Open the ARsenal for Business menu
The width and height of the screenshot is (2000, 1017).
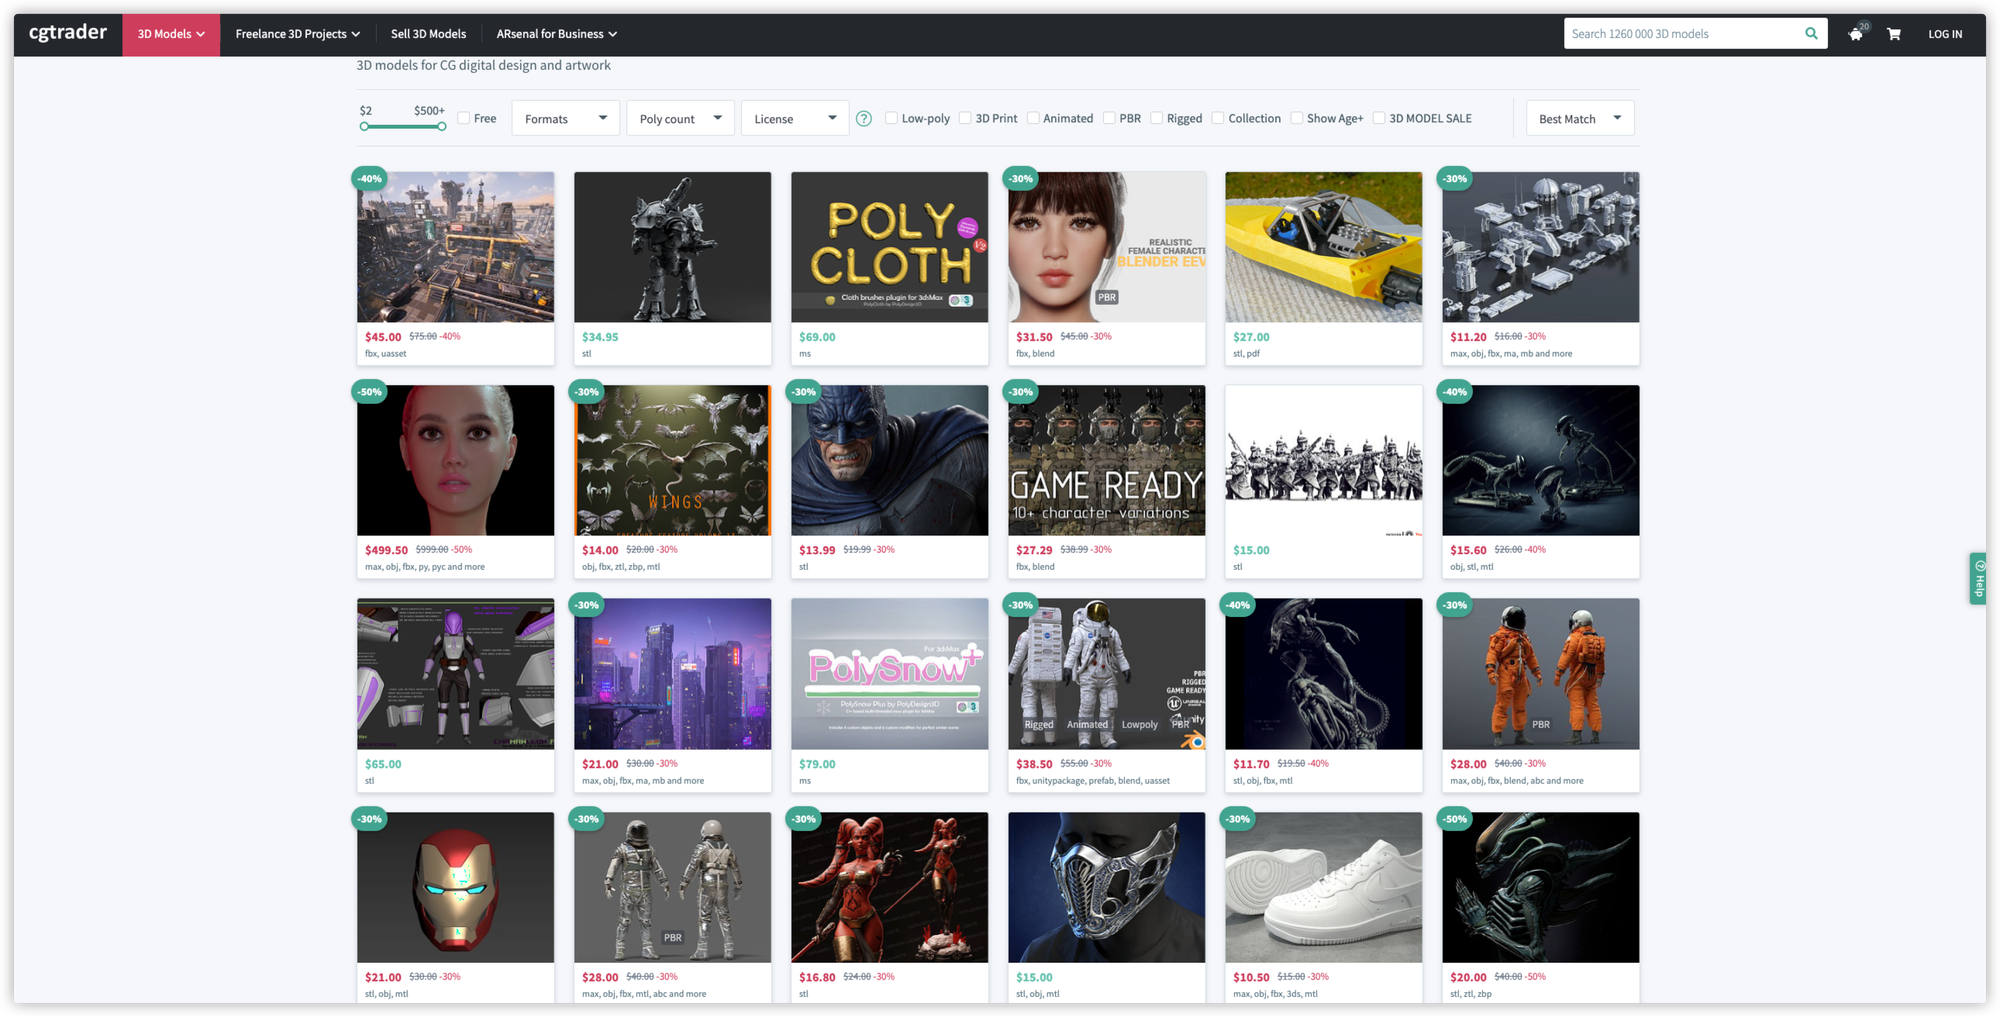point(556,33)
